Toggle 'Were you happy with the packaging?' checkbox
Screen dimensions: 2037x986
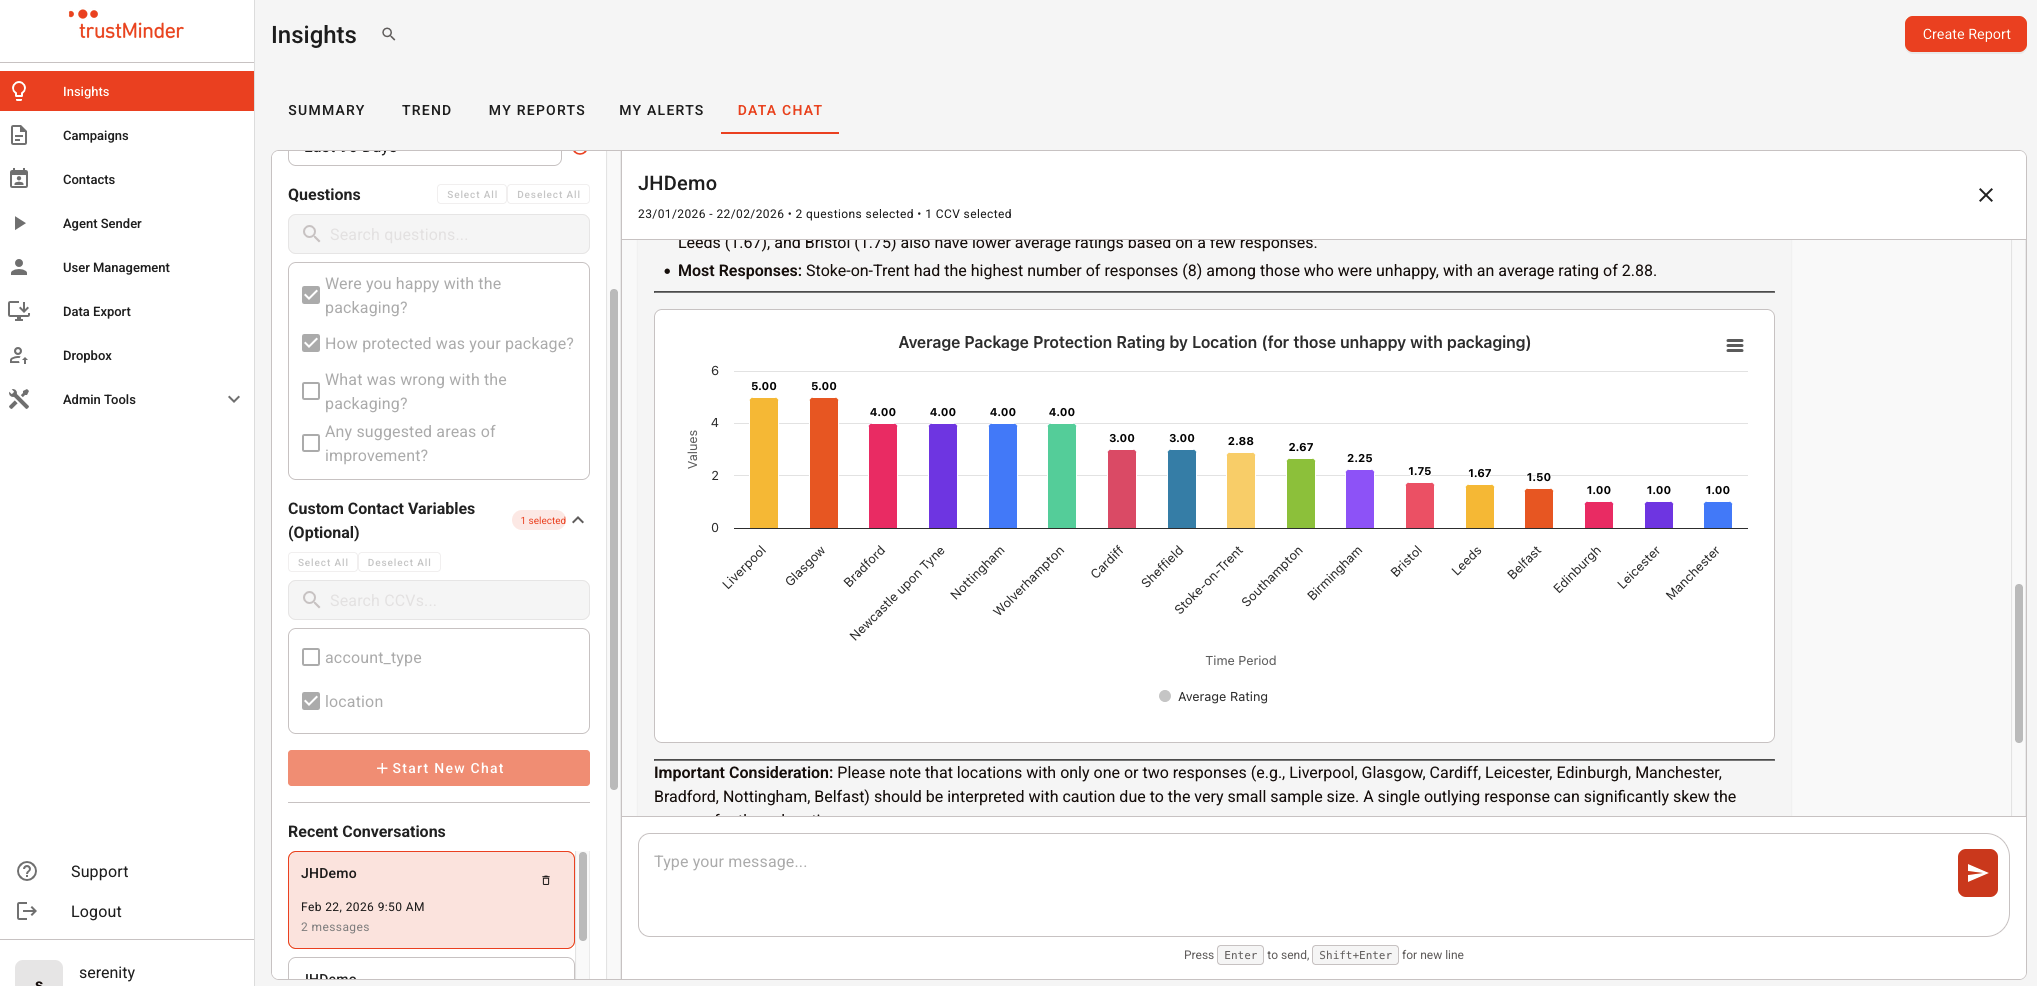pyautogui.click(x=311, y=295)
